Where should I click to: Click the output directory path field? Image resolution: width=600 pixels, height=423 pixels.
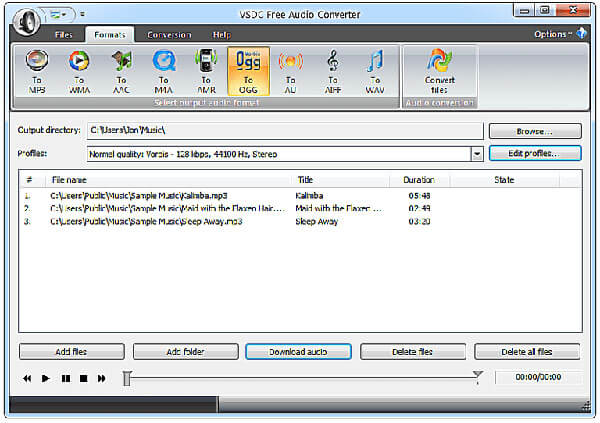click(285, 131)
